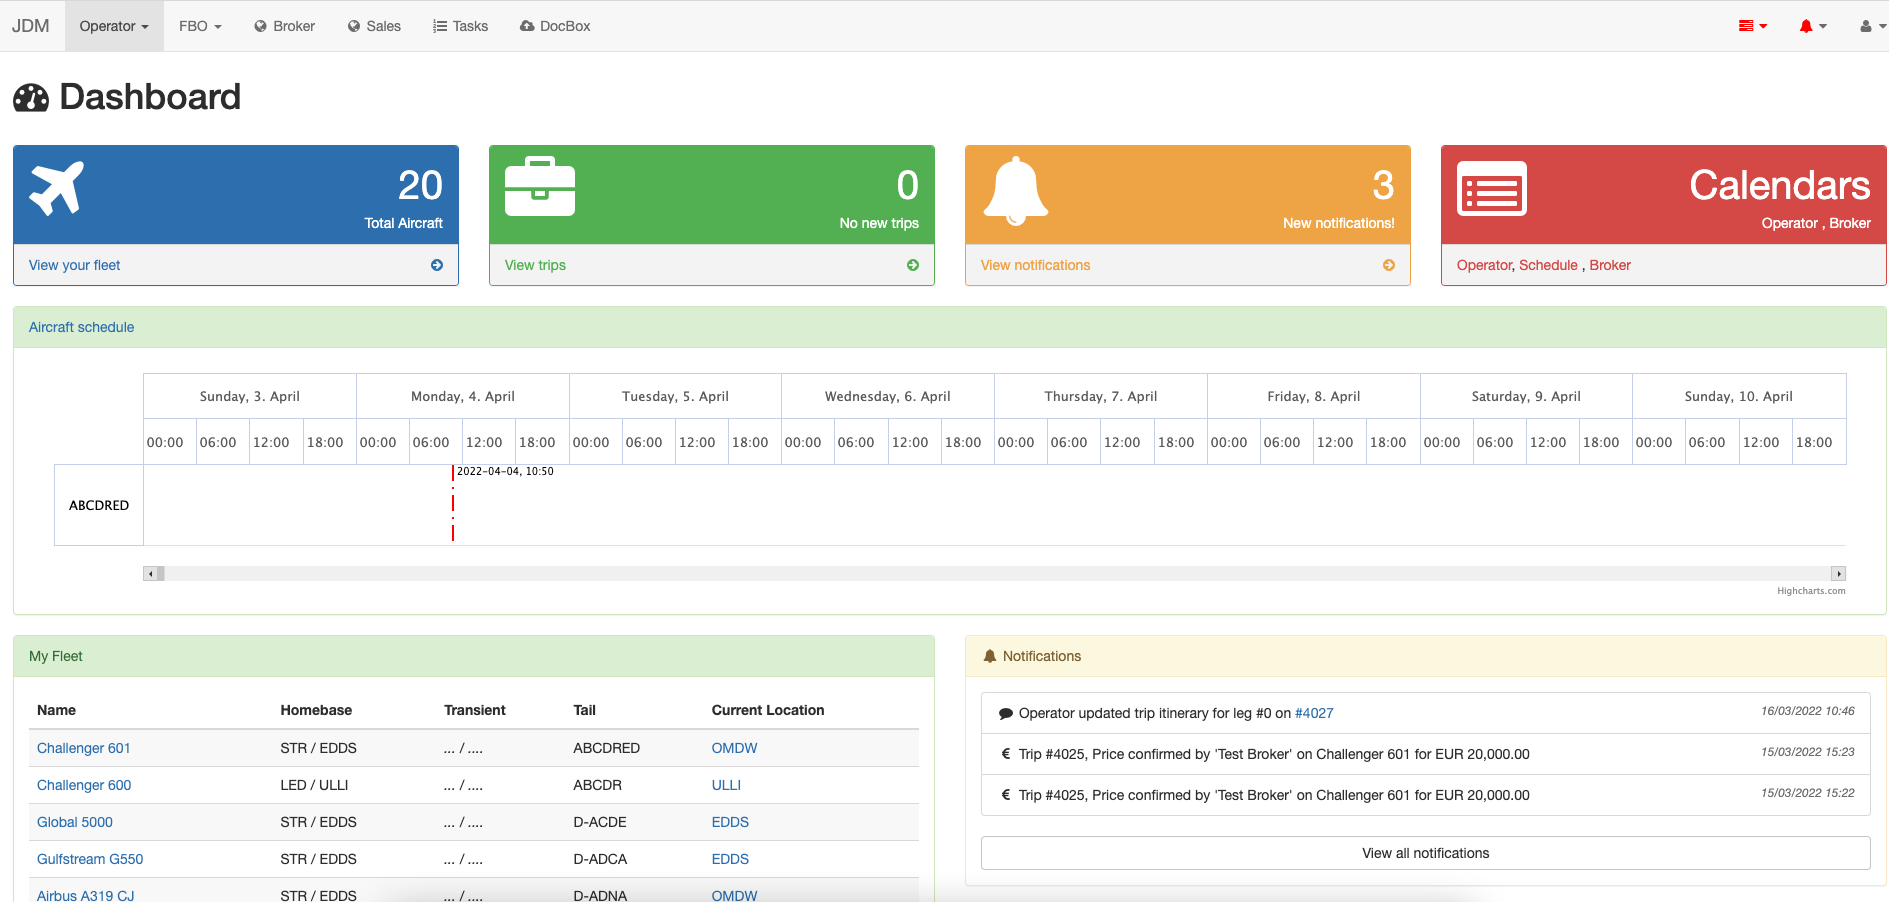Image resolution: width=1889 pixels, height=902 pixels.
Task: Open the red bell notifications dropdown
Action: [1812, 26]
